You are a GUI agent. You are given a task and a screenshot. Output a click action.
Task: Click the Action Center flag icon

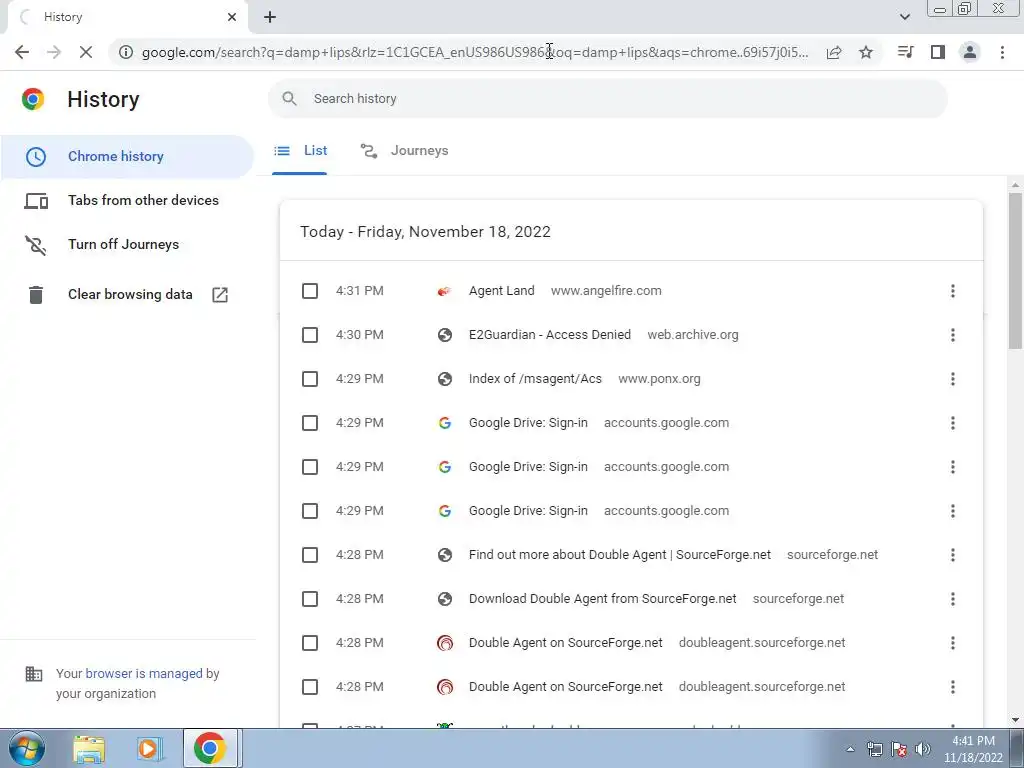[899, 749]
